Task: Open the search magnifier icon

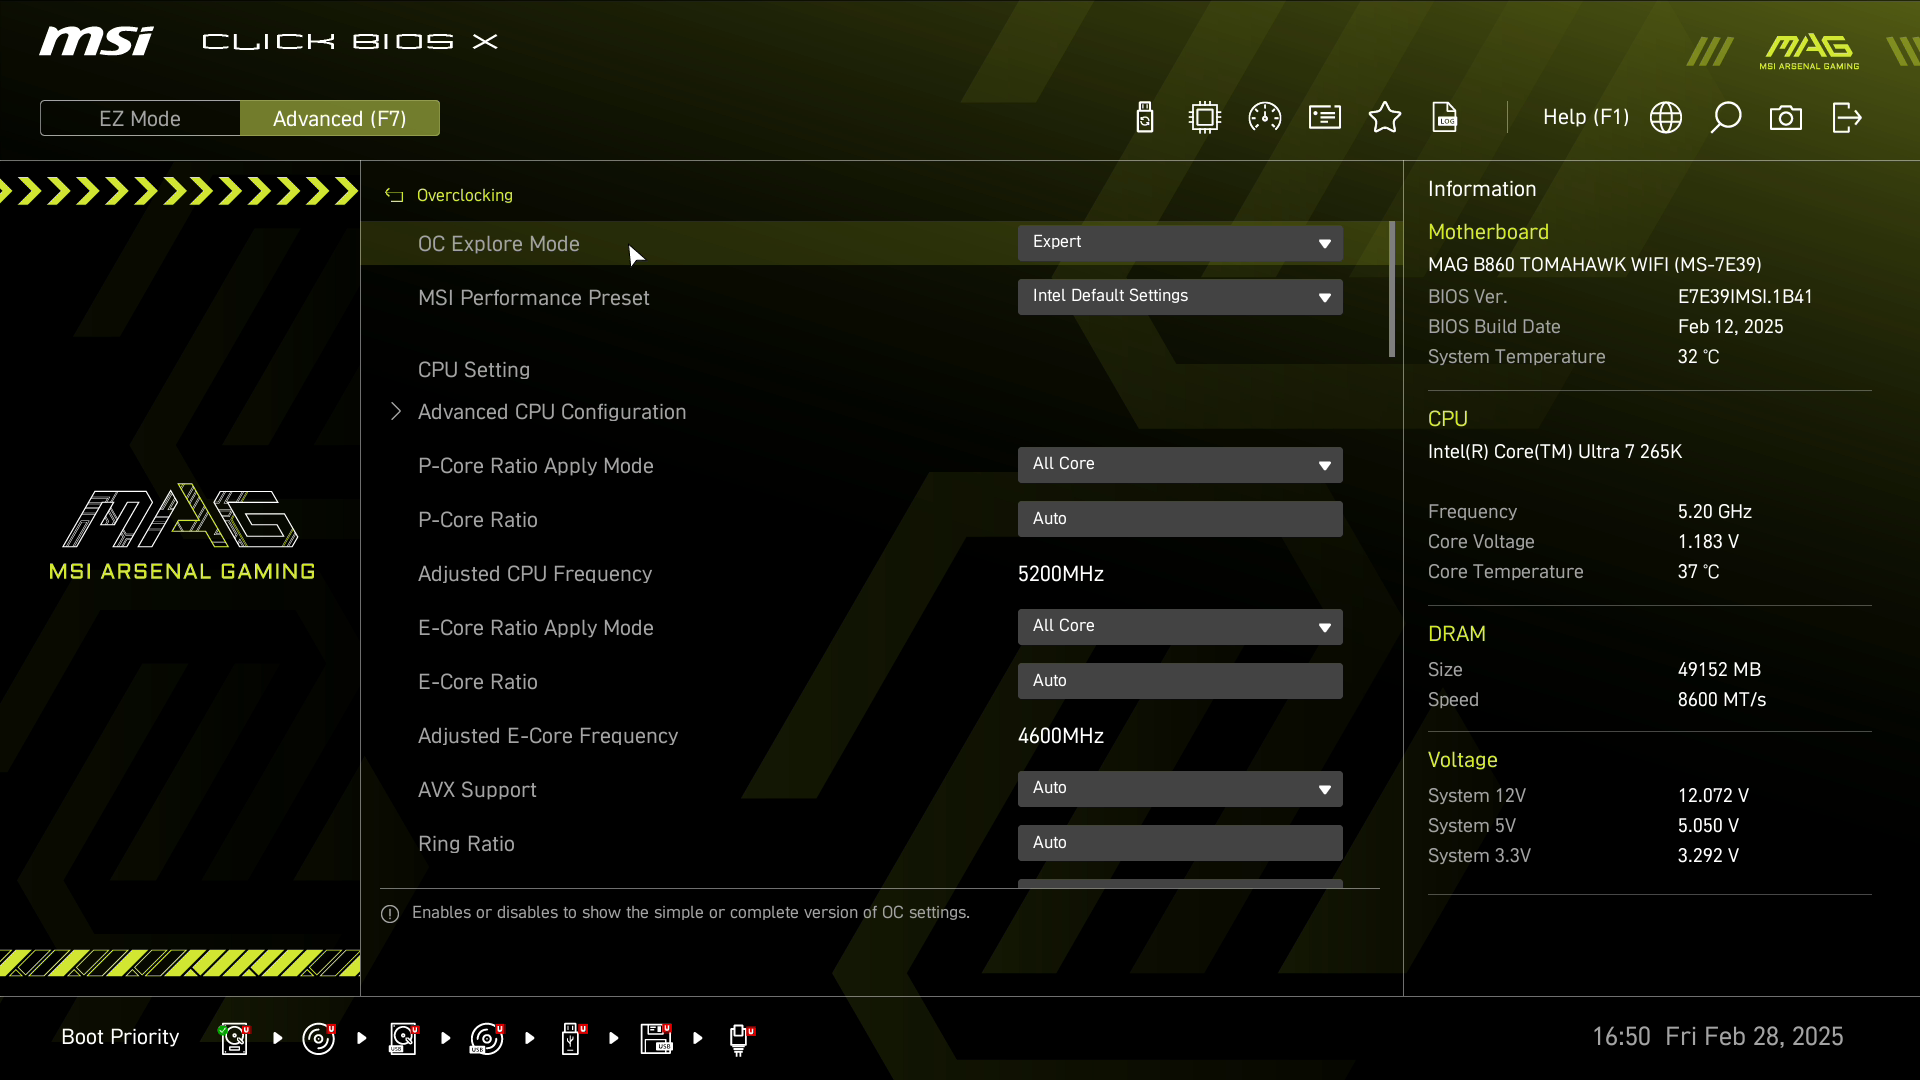Action: tap(1726, 118)
